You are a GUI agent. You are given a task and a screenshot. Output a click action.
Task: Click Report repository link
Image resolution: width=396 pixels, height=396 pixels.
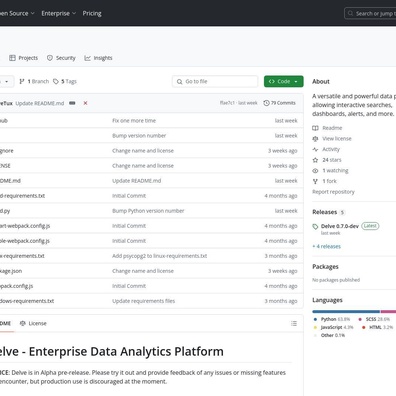pos(333,192)
